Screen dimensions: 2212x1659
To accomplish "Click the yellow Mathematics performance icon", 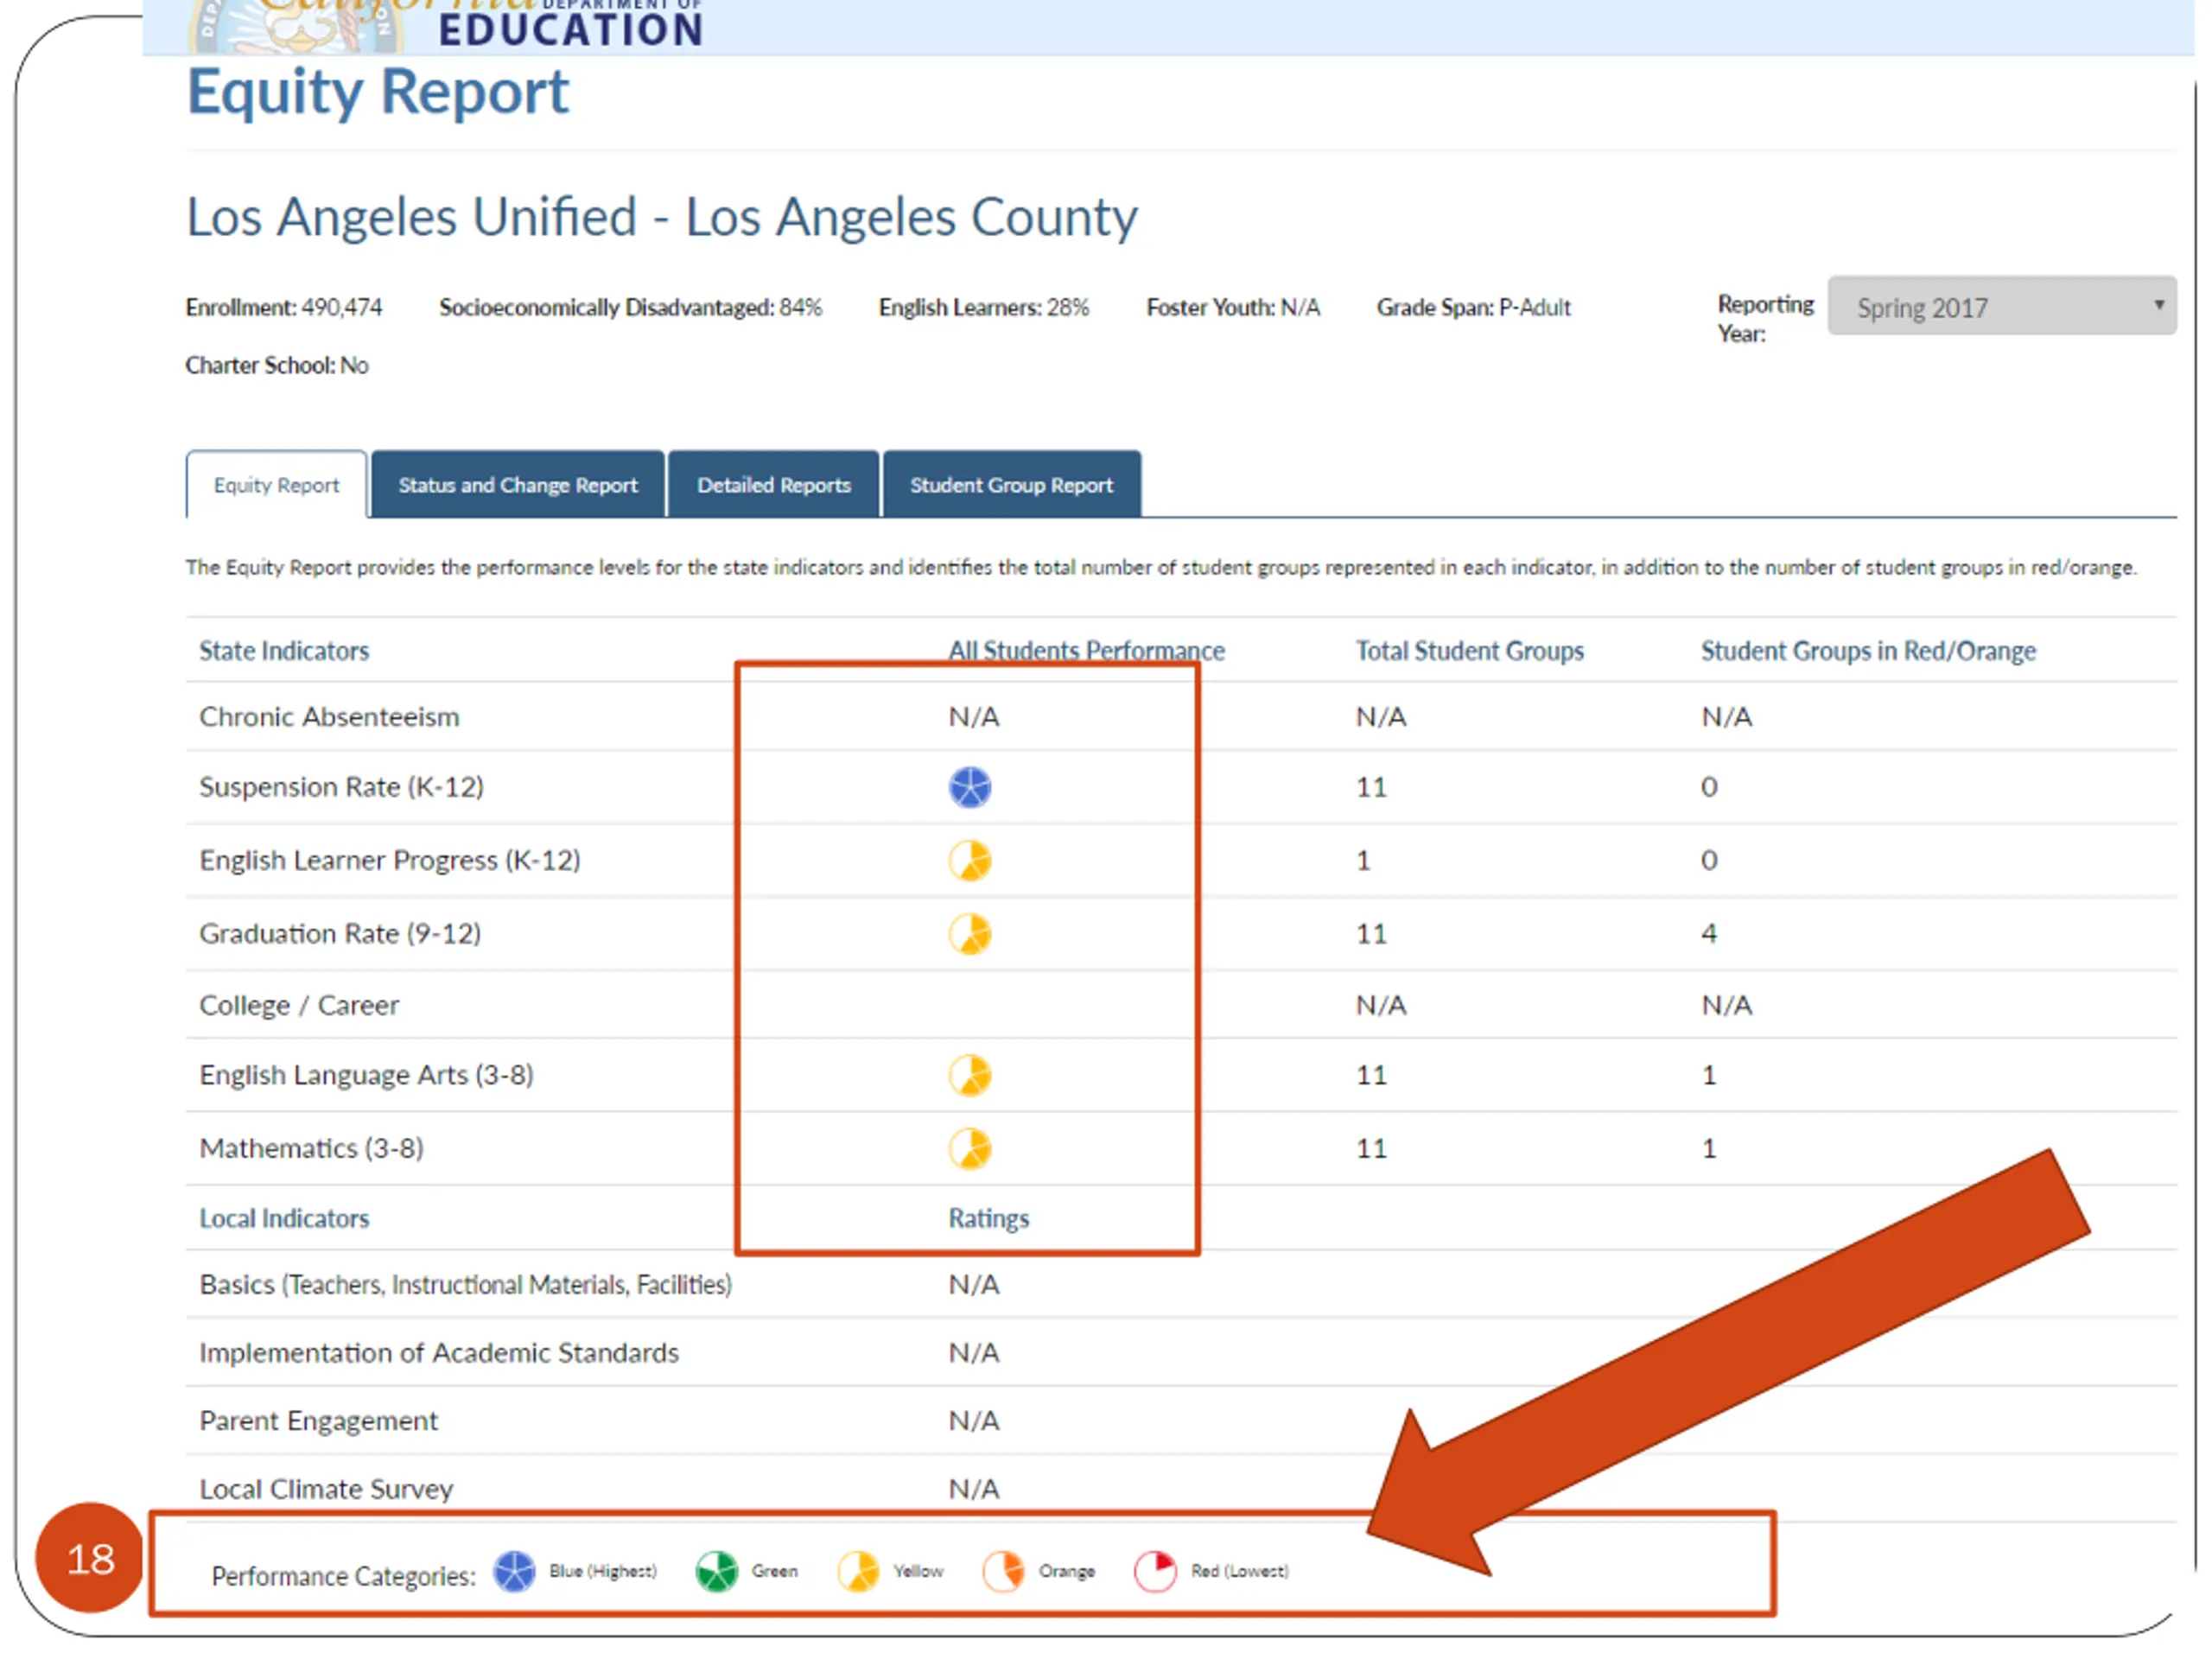I will pyautogui.click(x=969, y=1148).
